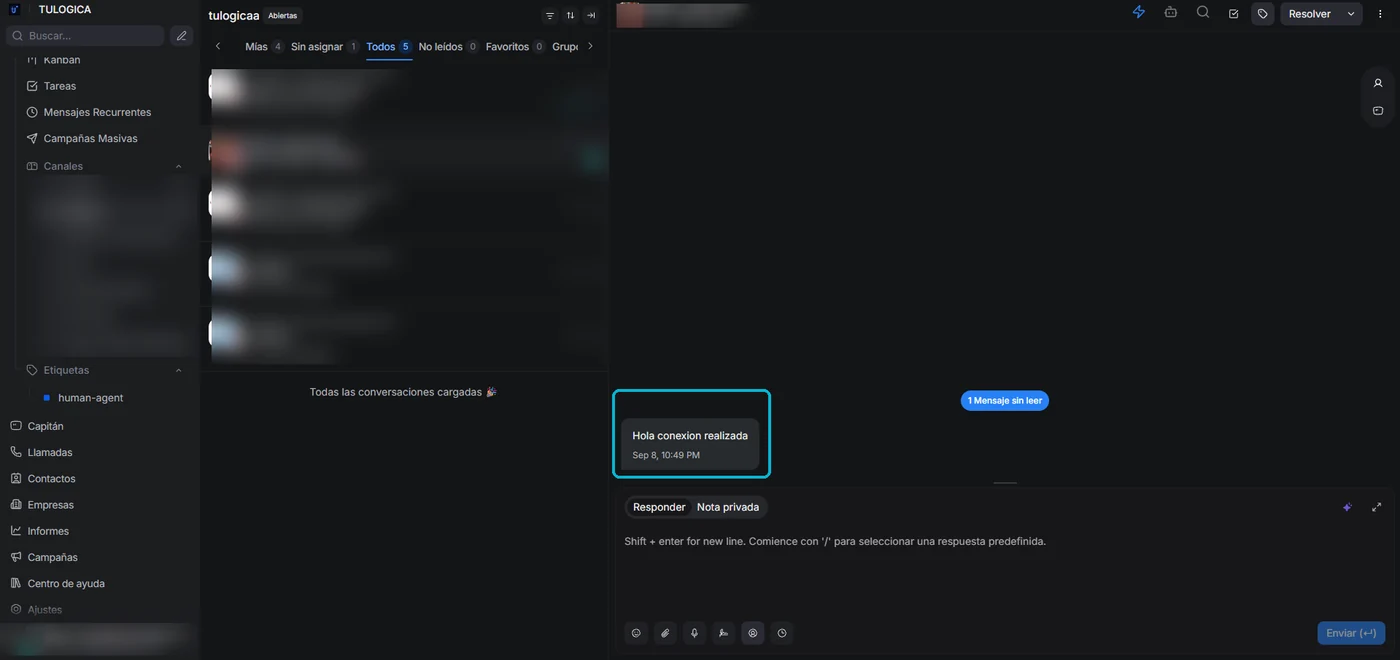Grab the reply box resize handle

tap(1005, 483)
